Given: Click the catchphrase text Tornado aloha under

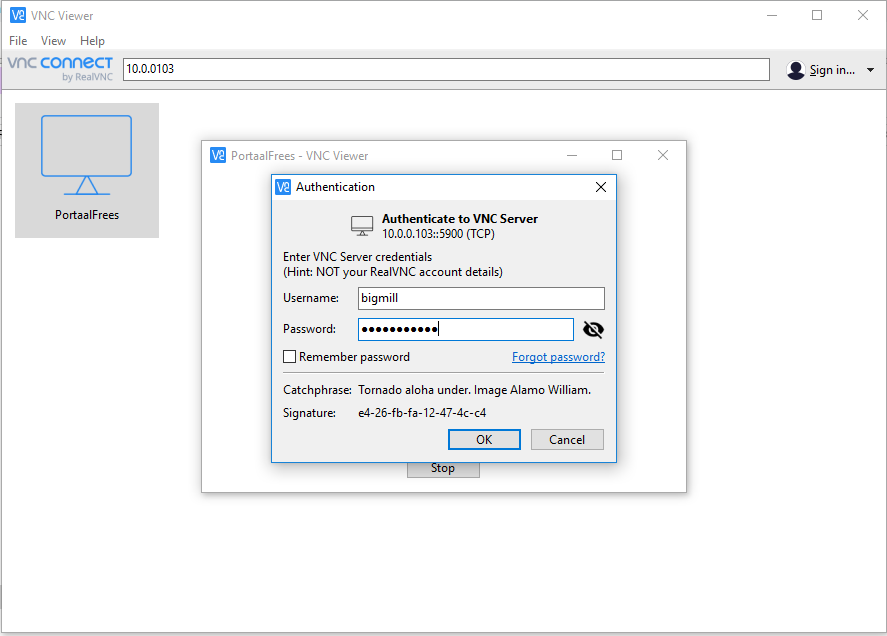Looking at the screenshot, I should pyautogui.click(x=414, y=390).
